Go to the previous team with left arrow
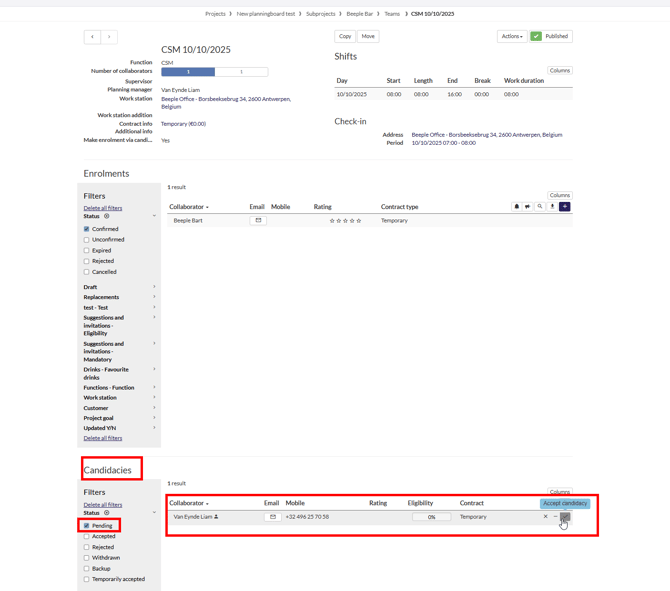 [92, 37]
